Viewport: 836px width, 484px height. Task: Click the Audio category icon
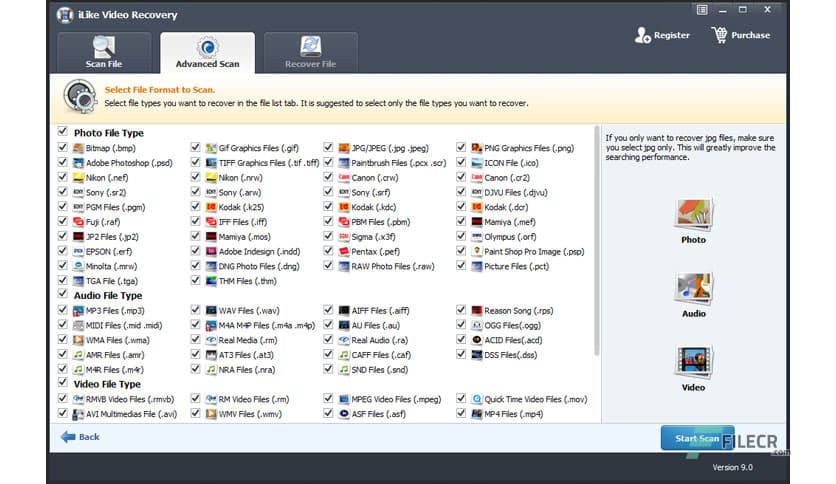pos(693,288)
